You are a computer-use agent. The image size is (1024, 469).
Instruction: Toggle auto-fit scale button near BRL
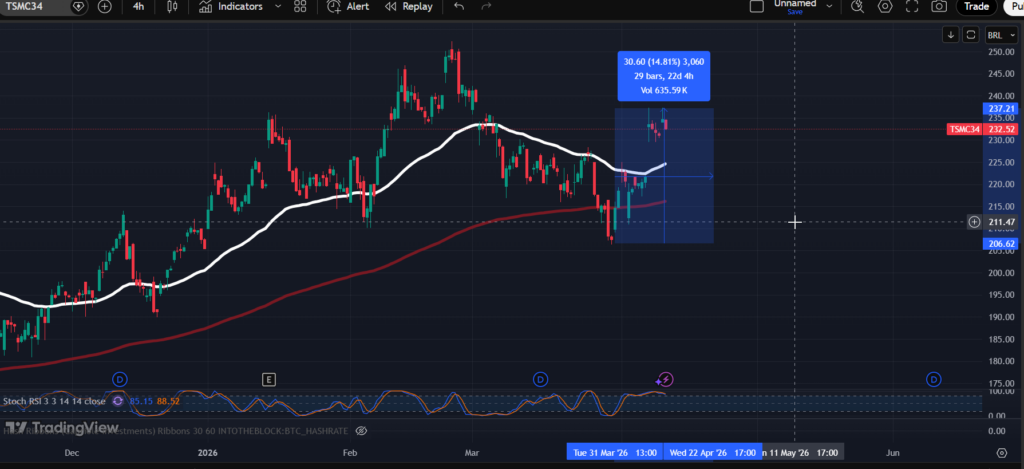click(x=970, y=35)
